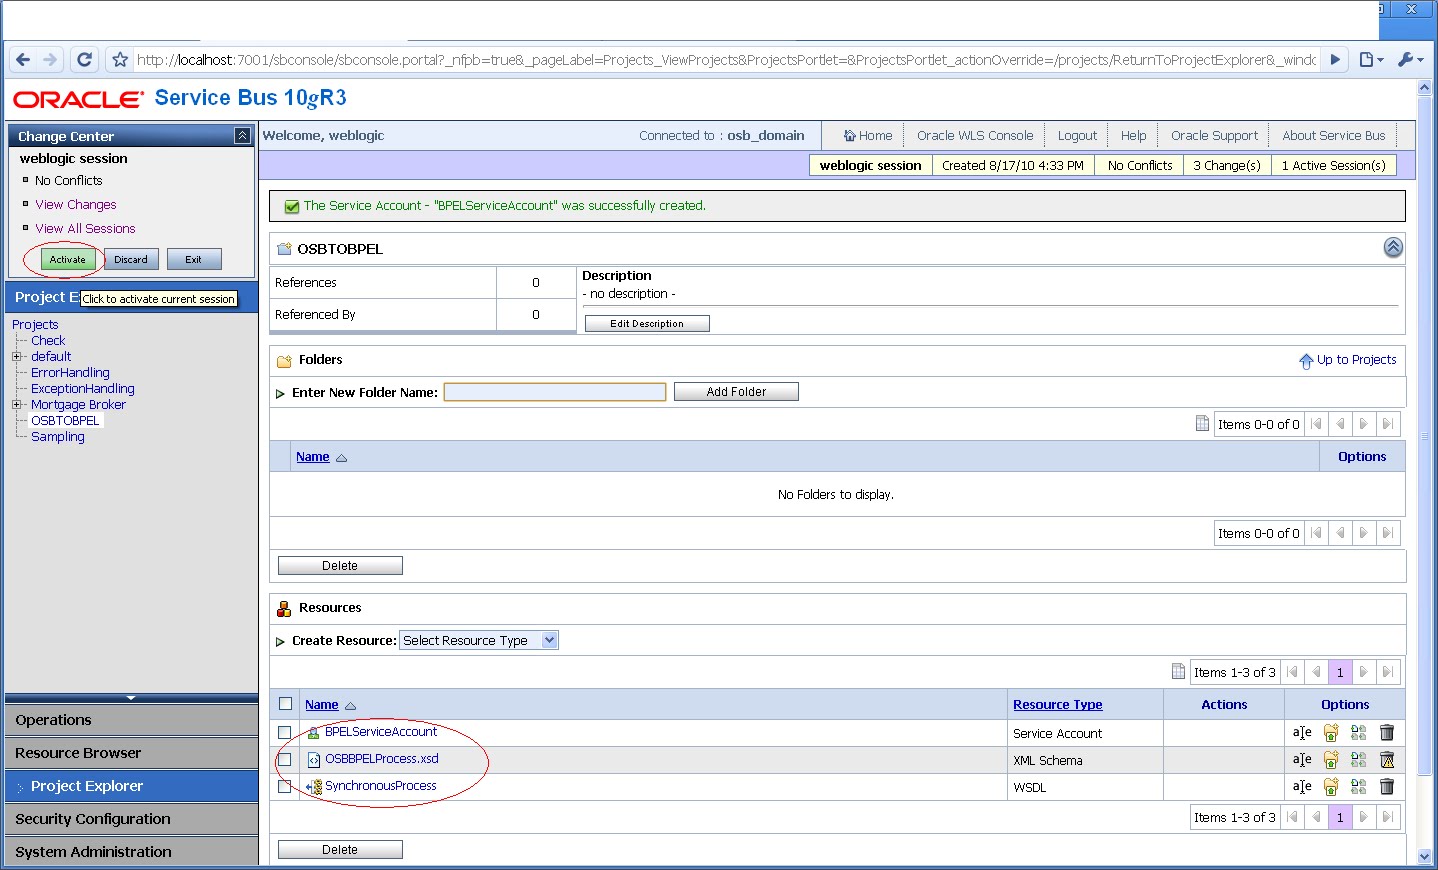Expand the Enter New Folder Name triangle

coord(281,393)
